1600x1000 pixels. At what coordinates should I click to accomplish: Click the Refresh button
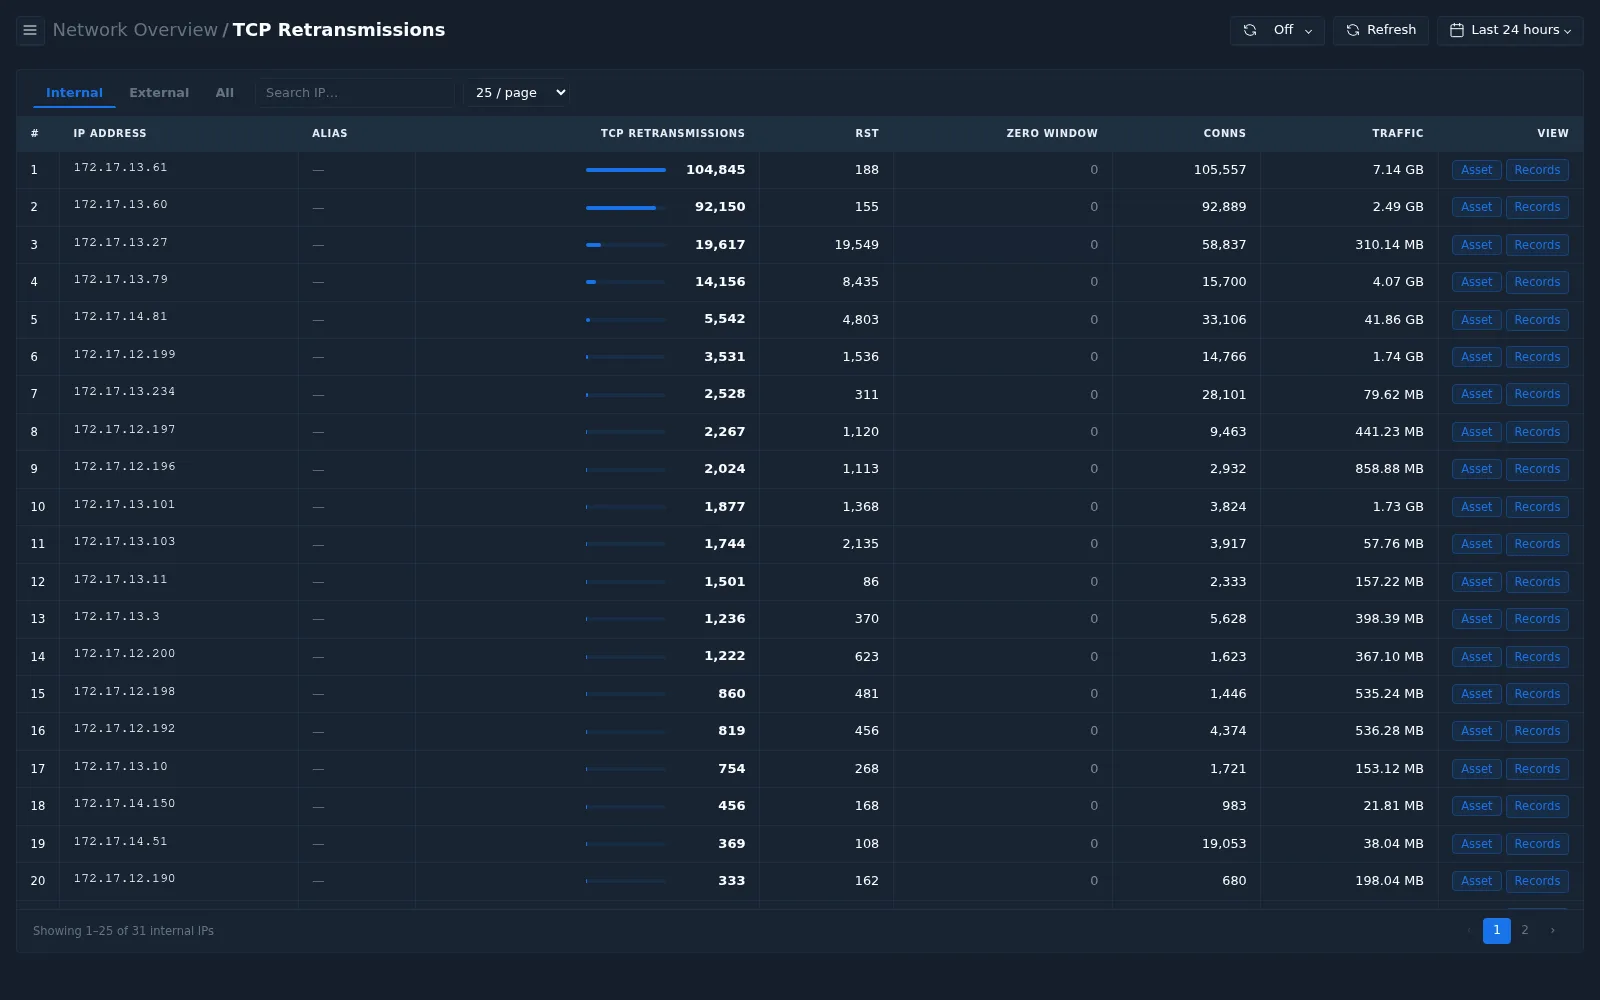pos(1380,30)
